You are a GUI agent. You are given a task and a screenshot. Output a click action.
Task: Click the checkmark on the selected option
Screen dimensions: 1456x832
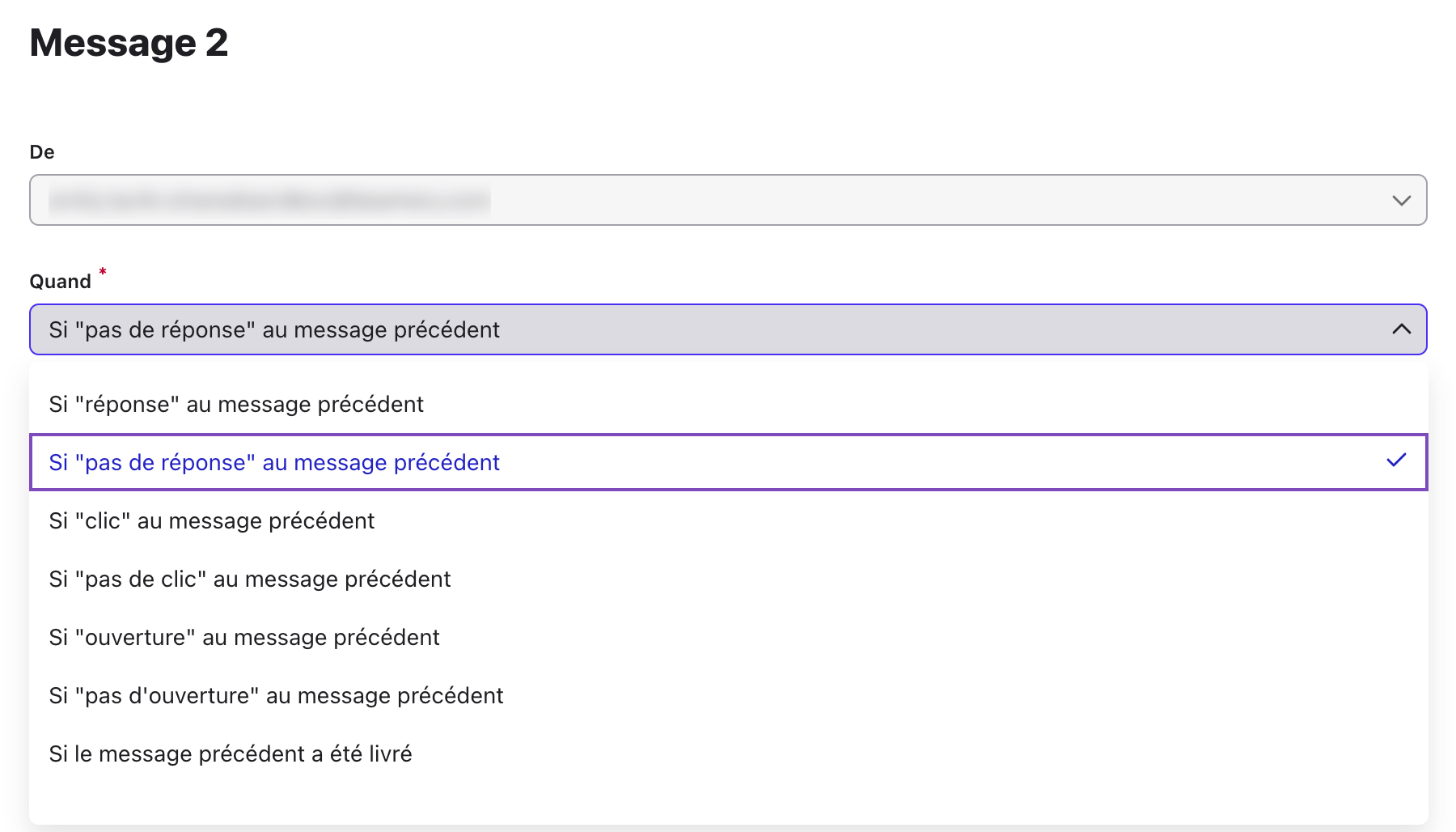pyautogui.click(x=1397, y=461)
